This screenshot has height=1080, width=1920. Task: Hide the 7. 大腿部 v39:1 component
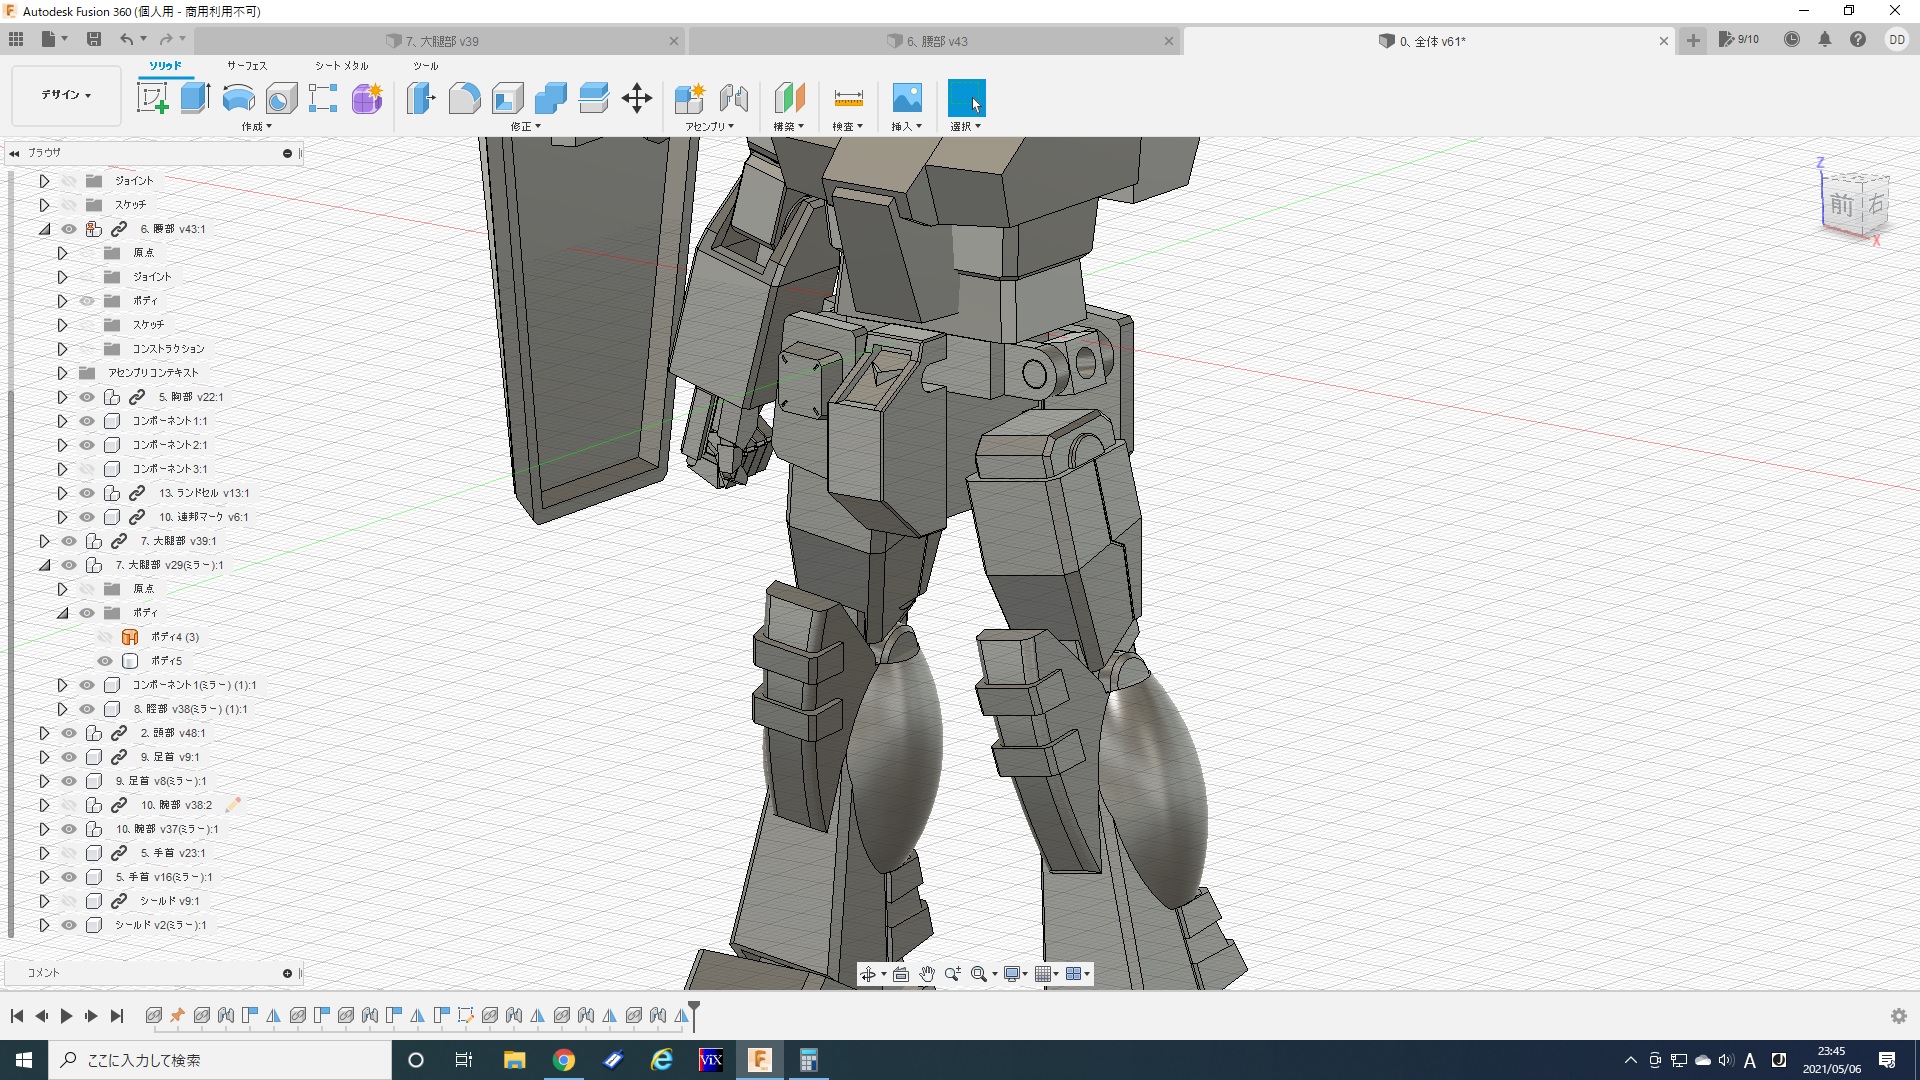tap(69, 541)
